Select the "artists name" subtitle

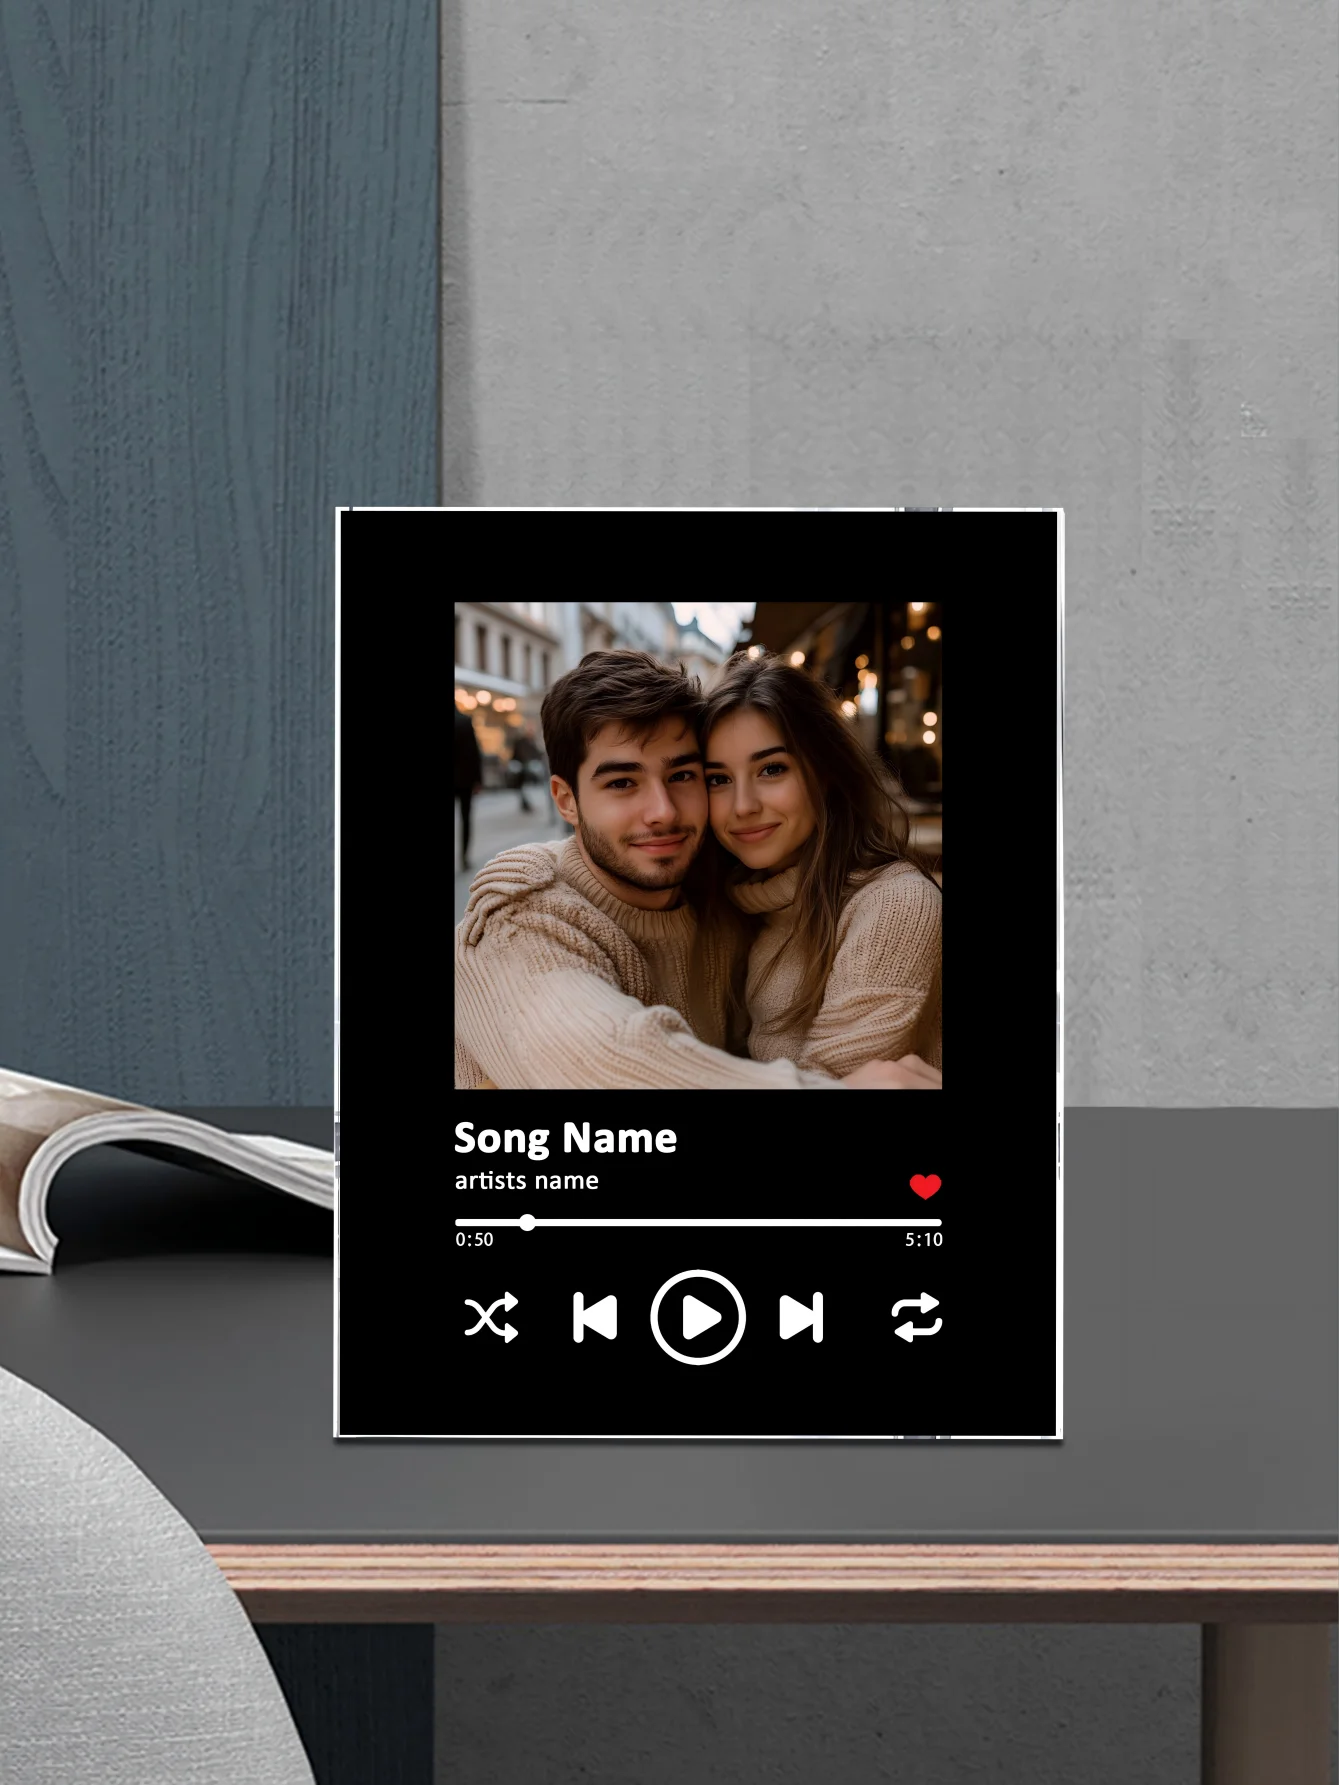click(x=527, y=1181)
